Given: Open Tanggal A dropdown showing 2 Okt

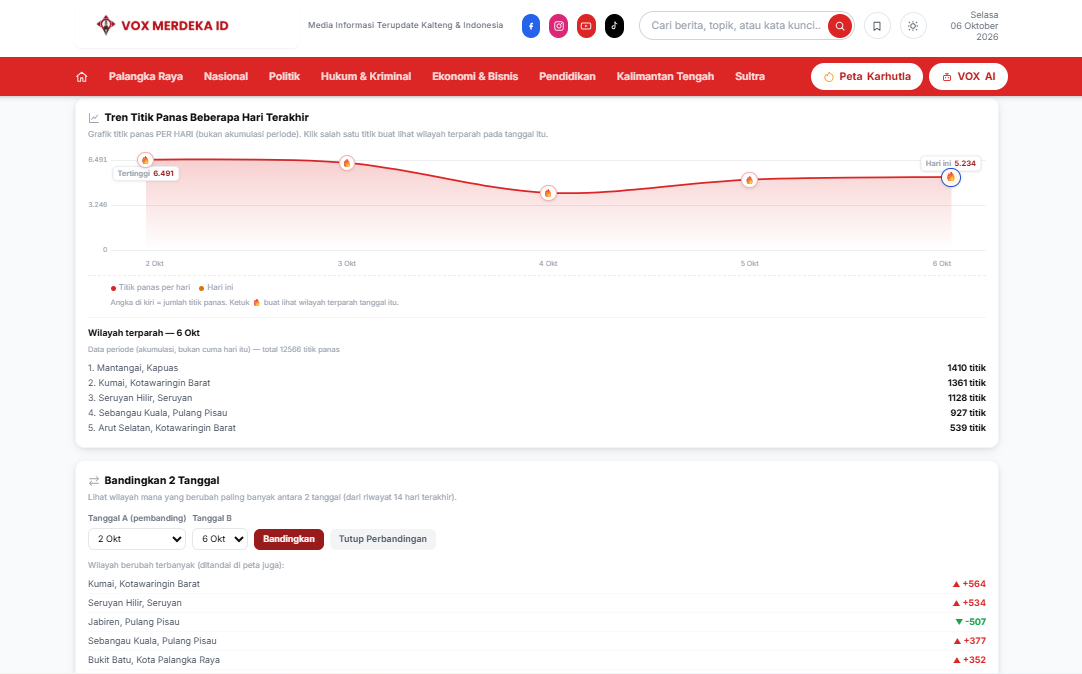Looking at the screenshot, I should click(137, 539).
